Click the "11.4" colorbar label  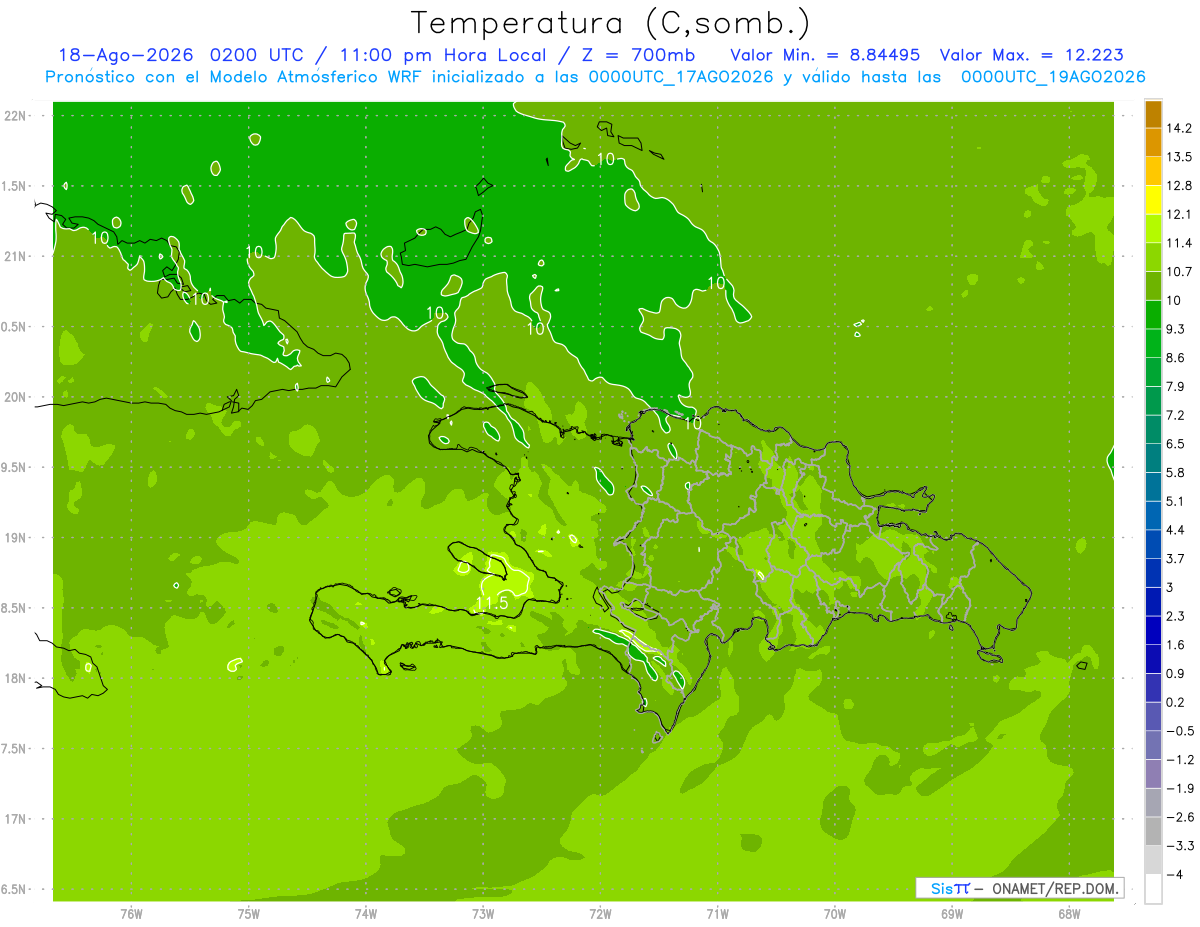1179,243
